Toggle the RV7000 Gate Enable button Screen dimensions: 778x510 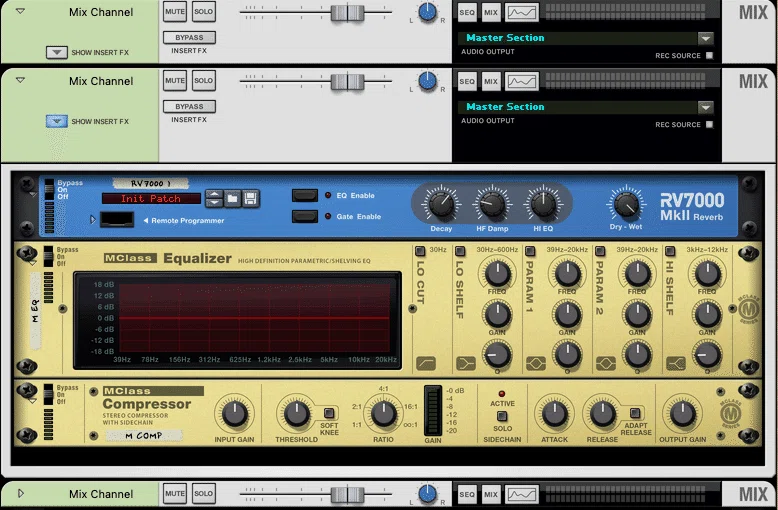tap(305, 216)
